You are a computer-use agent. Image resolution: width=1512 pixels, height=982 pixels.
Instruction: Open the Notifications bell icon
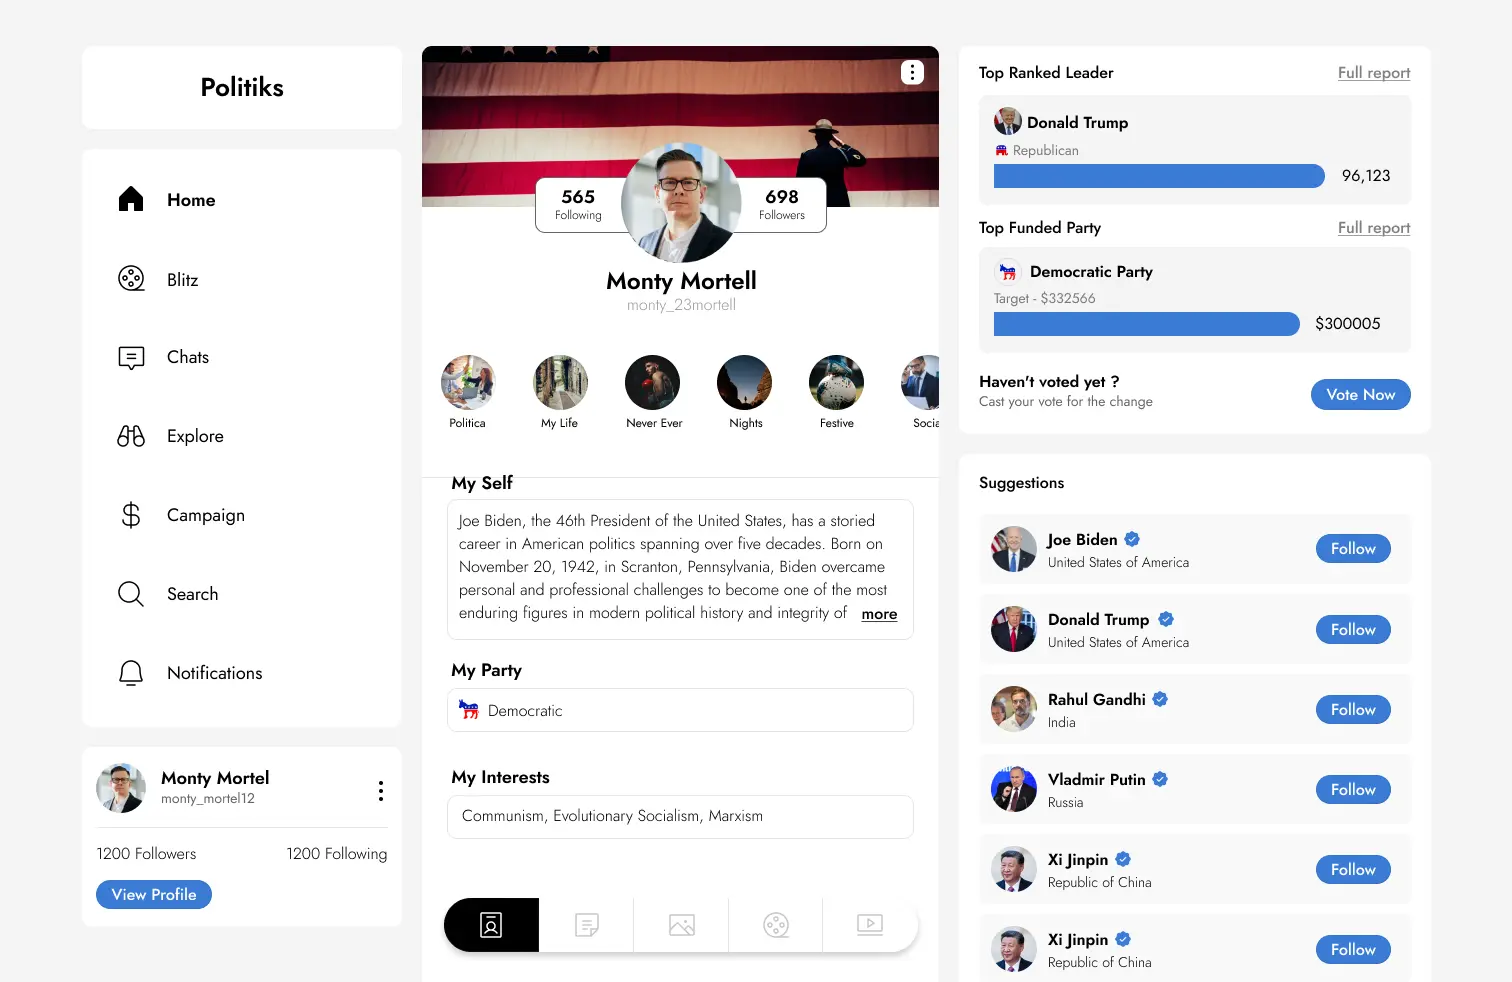131,672
